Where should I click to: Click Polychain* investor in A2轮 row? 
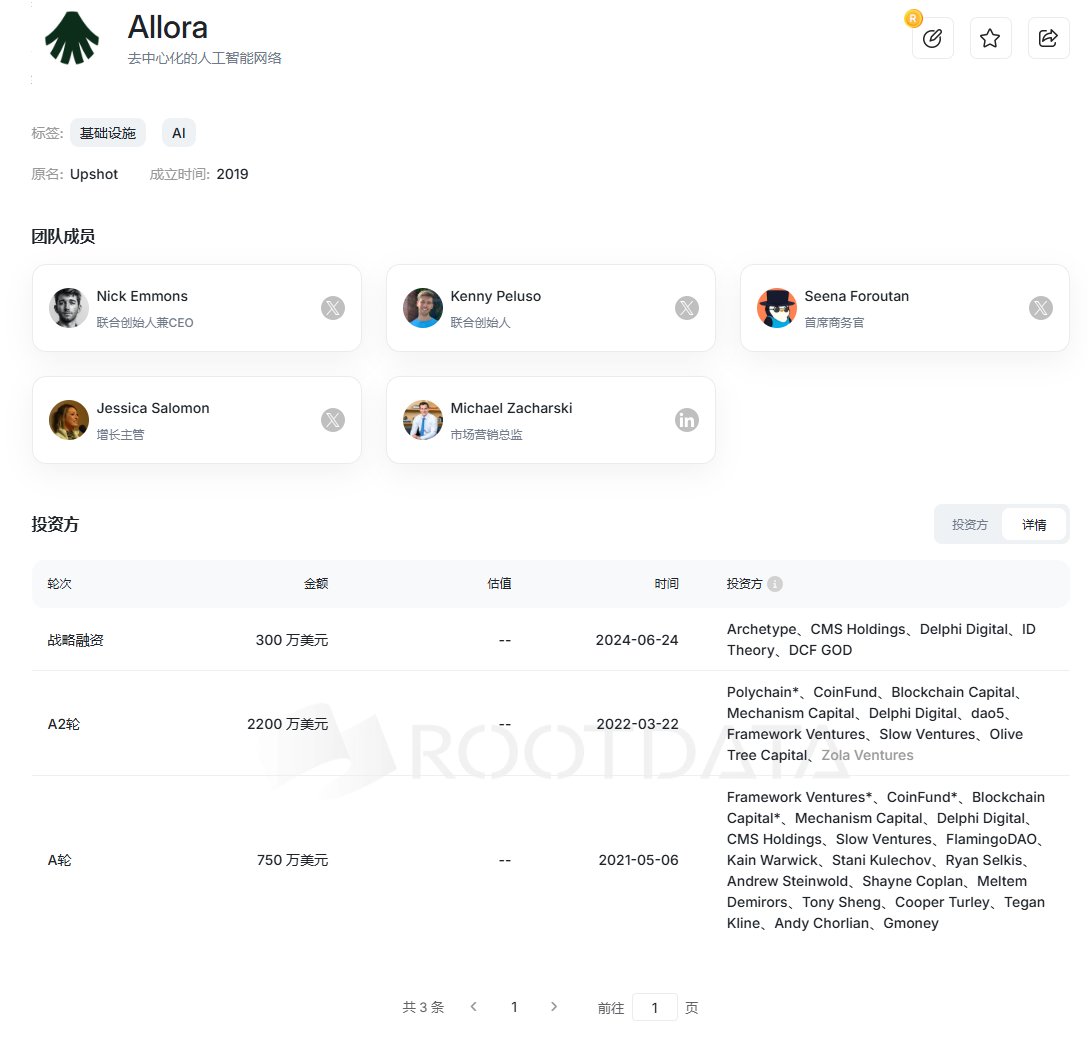tap(763, 692)
